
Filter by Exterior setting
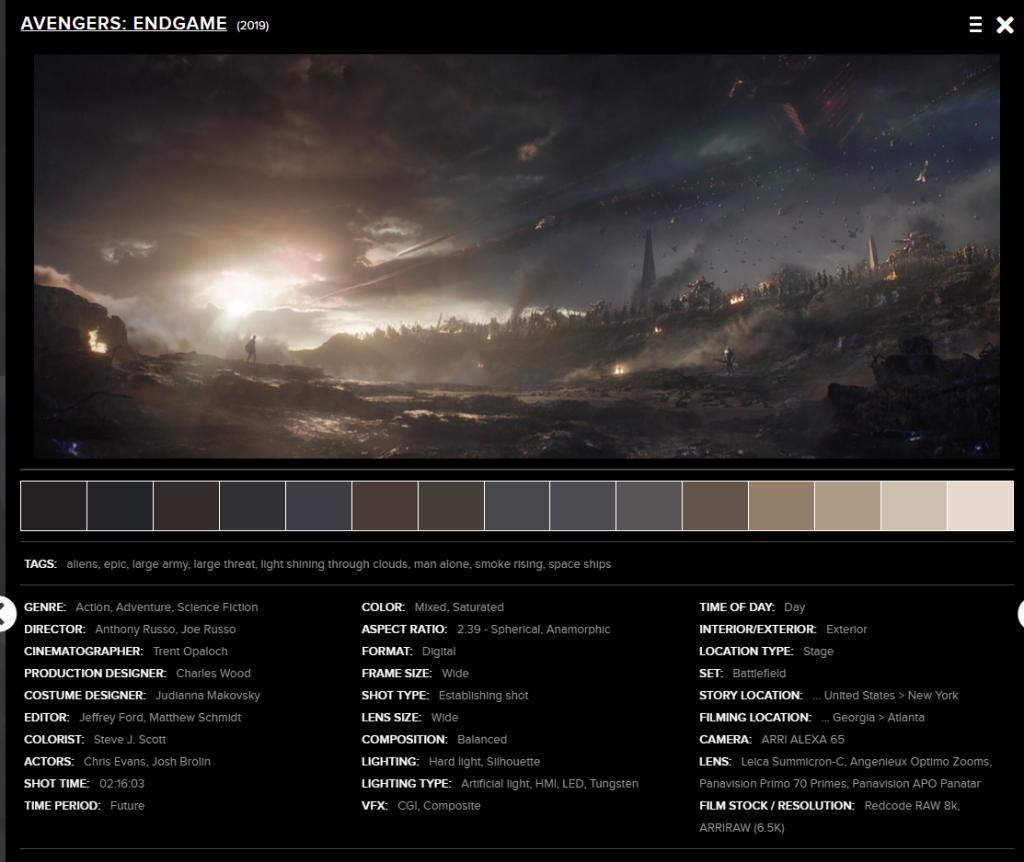point(846,630)
